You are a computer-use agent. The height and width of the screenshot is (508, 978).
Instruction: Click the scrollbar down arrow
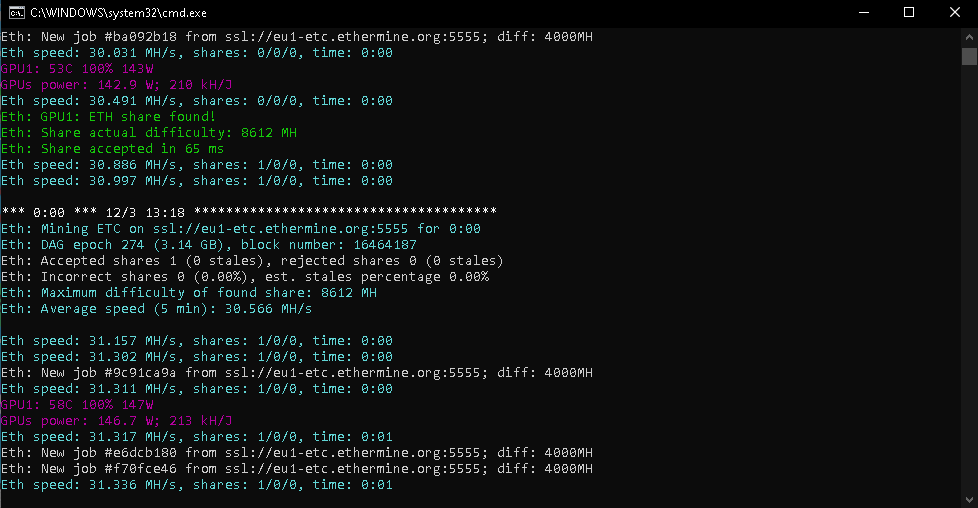tap(969, 499)
